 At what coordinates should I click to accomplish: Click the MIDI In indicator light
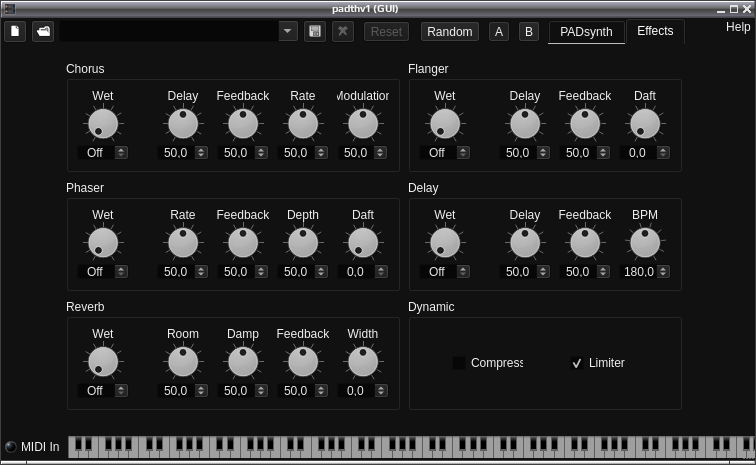tap(11, 447)
